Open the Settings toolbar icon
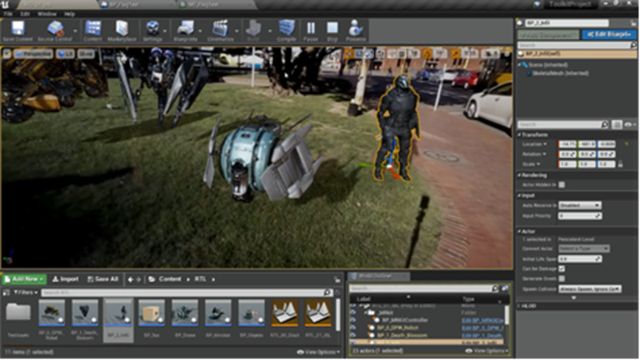Screen dimensions: 640x360 point(152,31)
